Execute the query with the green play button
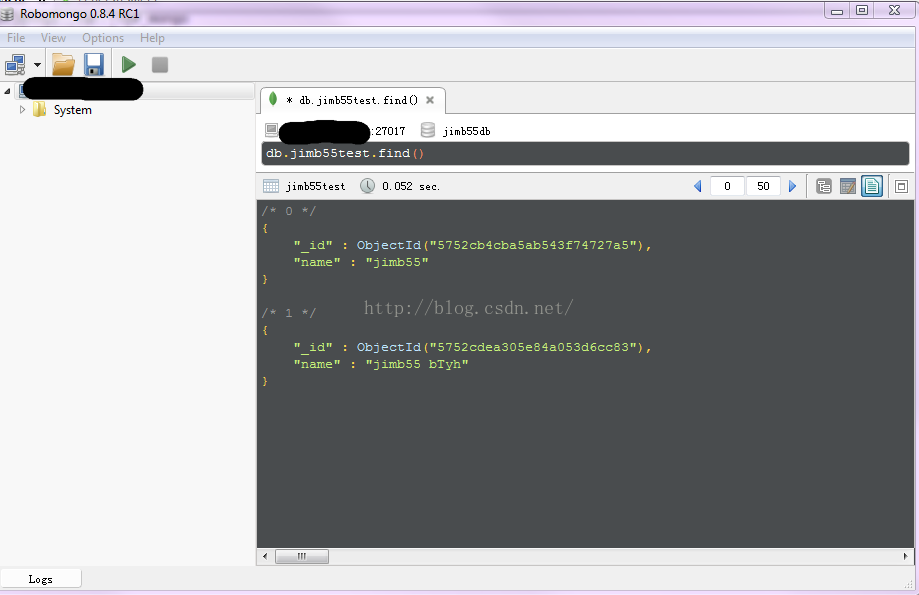Image resolution: width=919 pixels, height=595 pixels. pos(128,64)
